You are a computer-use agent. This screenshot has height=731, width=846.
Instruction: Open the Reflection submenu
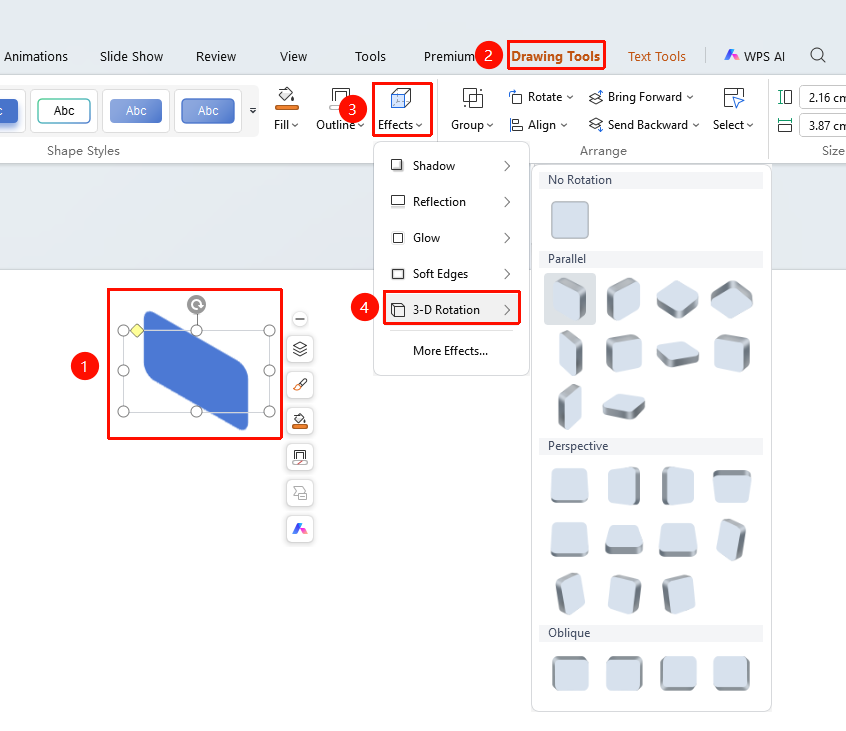tap(451, 202)
